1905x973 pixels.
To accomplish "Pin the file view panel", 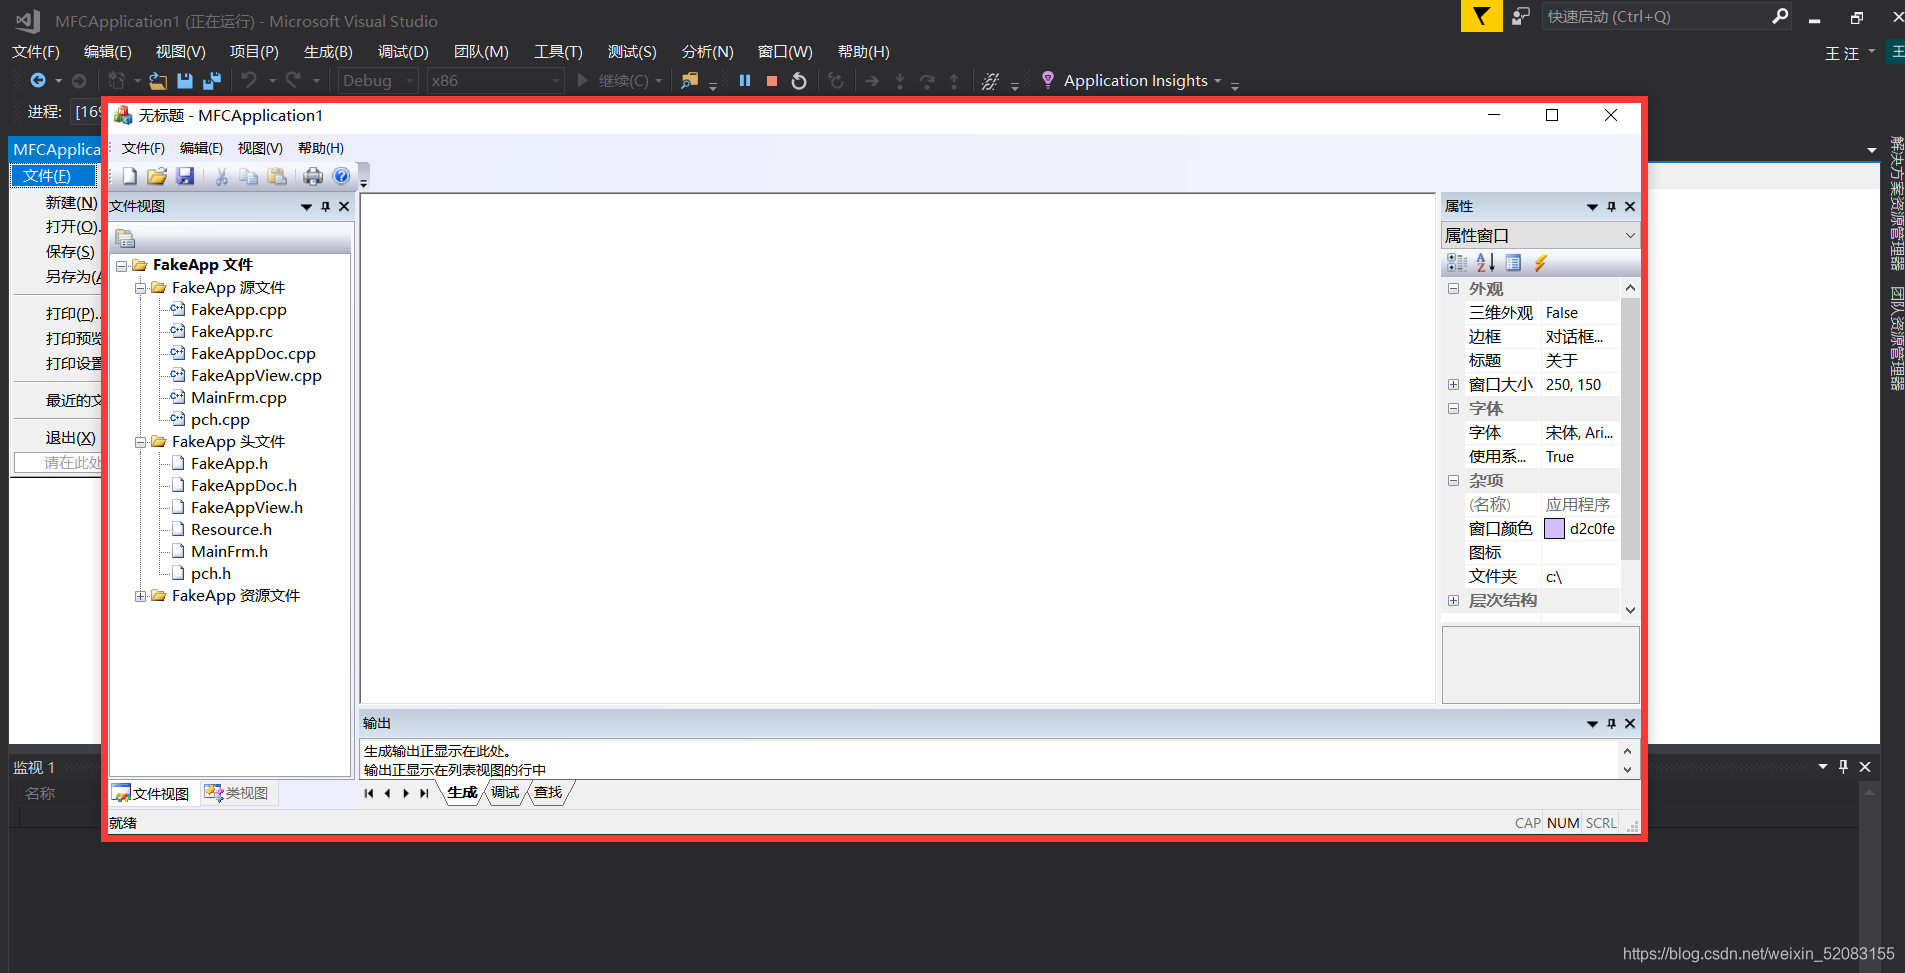I will click(325, 207).
